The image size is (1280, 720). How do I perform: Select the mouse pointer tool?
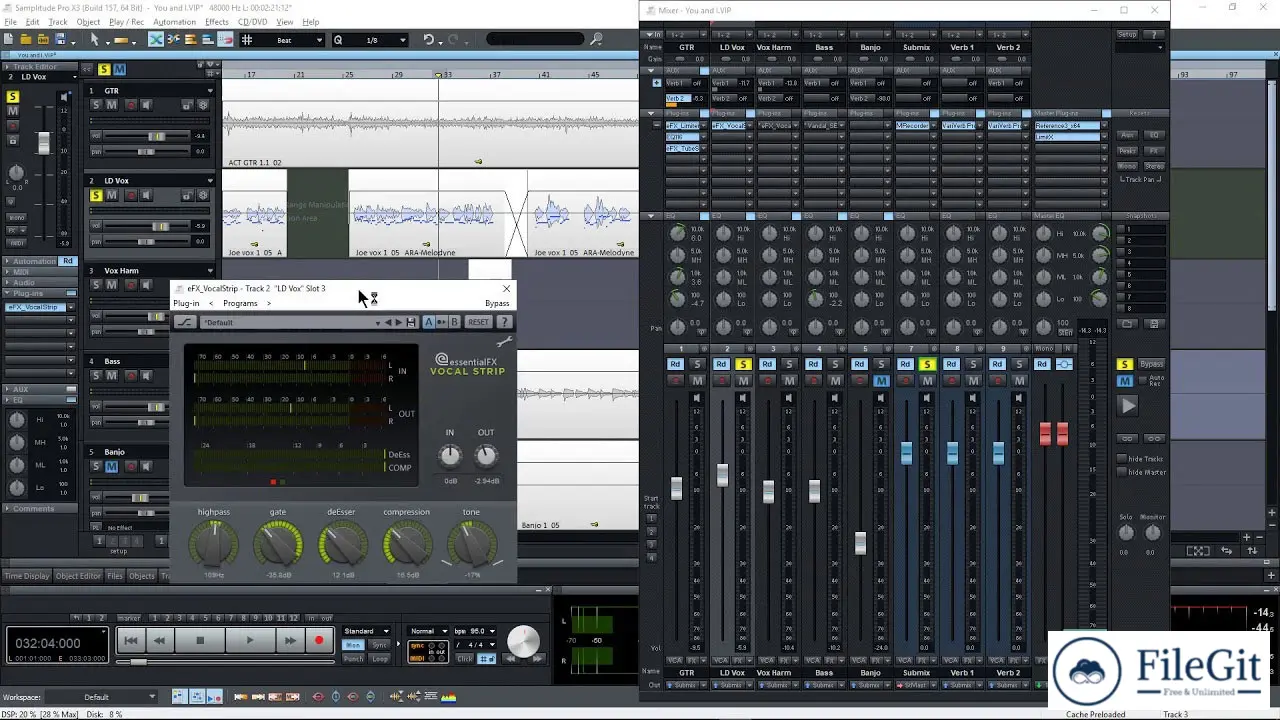pyautogui.click(x=94, y=40)
